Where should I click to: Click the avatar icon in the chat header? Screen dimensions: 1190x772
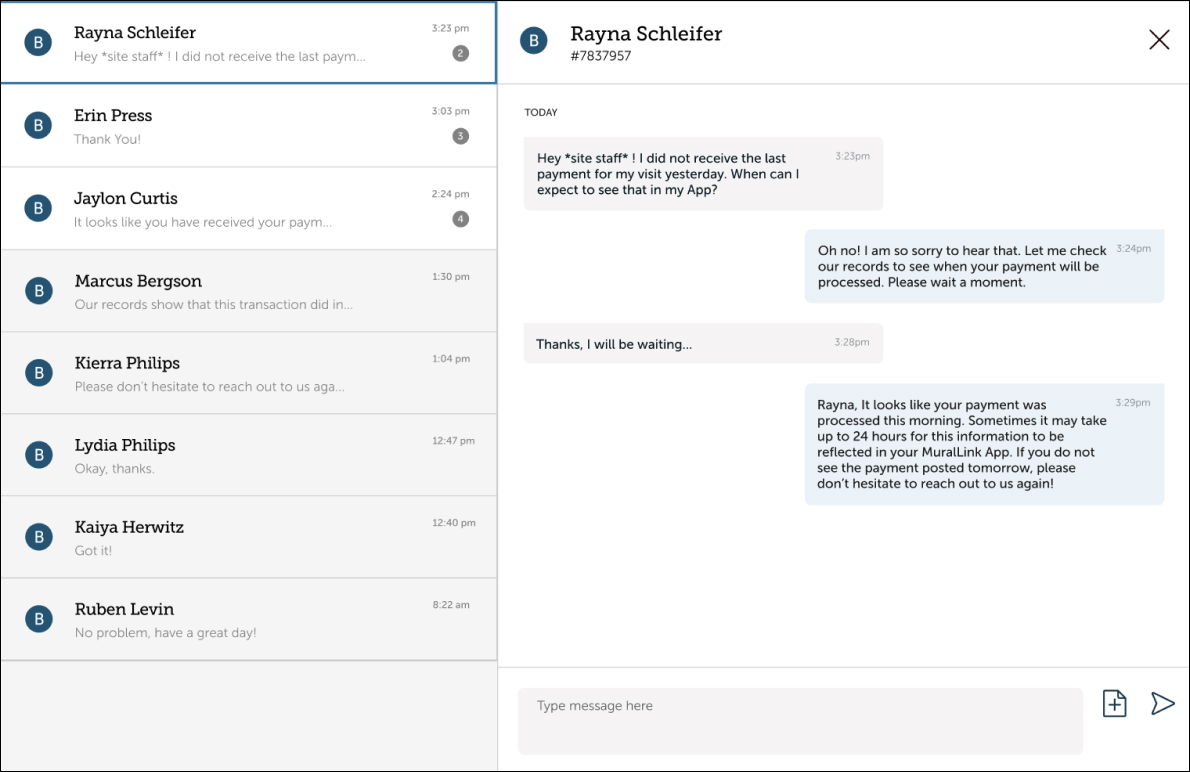point(534,41)
